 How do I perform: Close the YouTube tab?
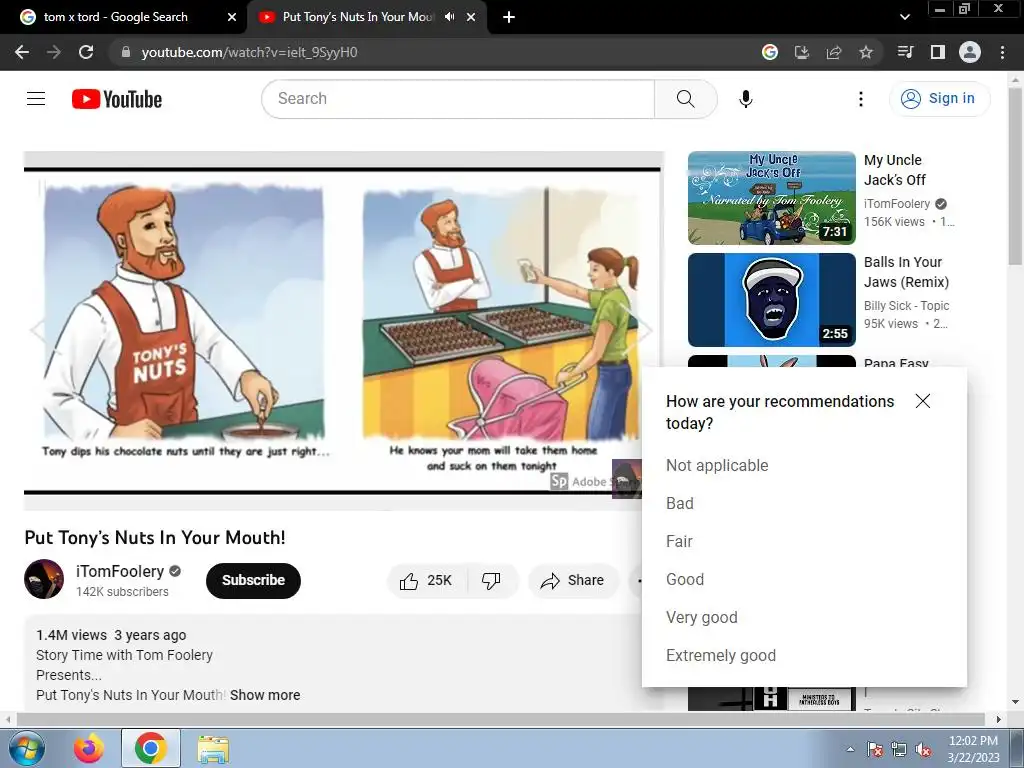click(x=471, y=17)
